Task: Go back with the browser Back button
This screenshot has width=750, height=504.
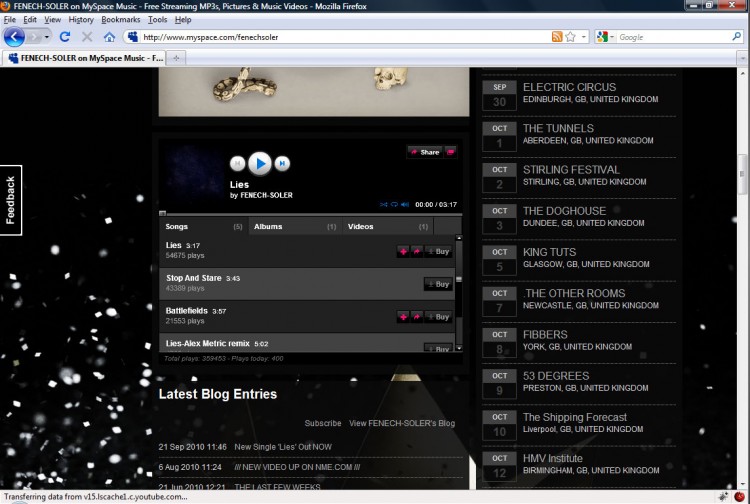Action: pyautogui.click(x=14, y=37)
